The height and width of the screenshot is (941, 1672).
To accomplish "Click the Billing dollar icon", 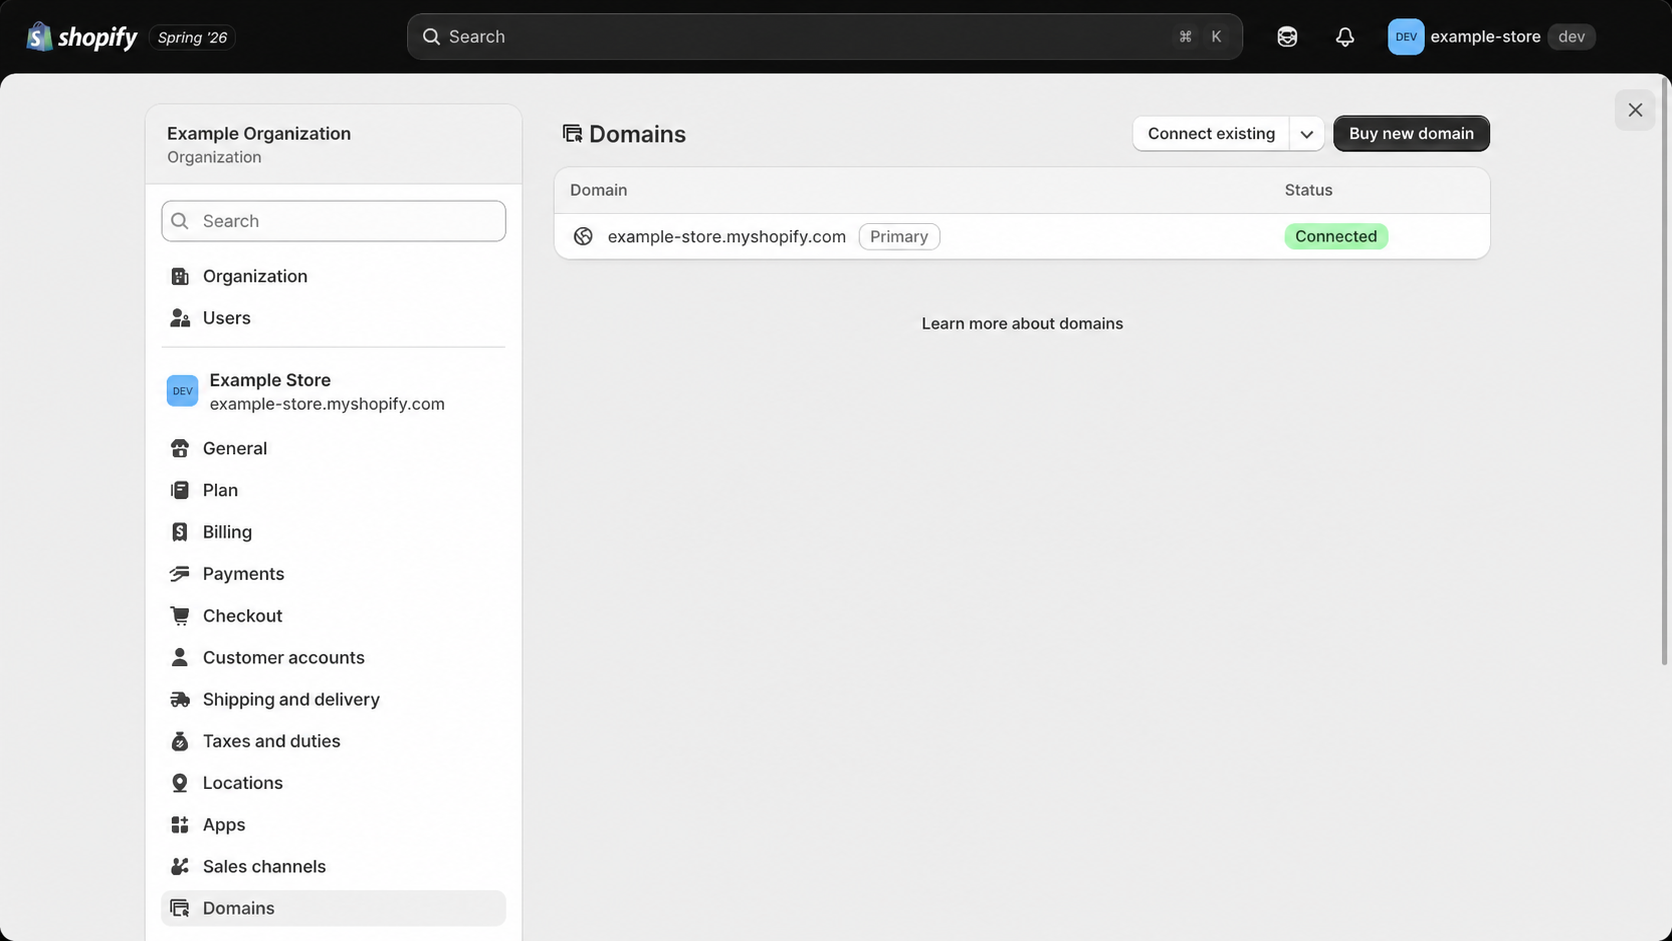I will point(180,532).
